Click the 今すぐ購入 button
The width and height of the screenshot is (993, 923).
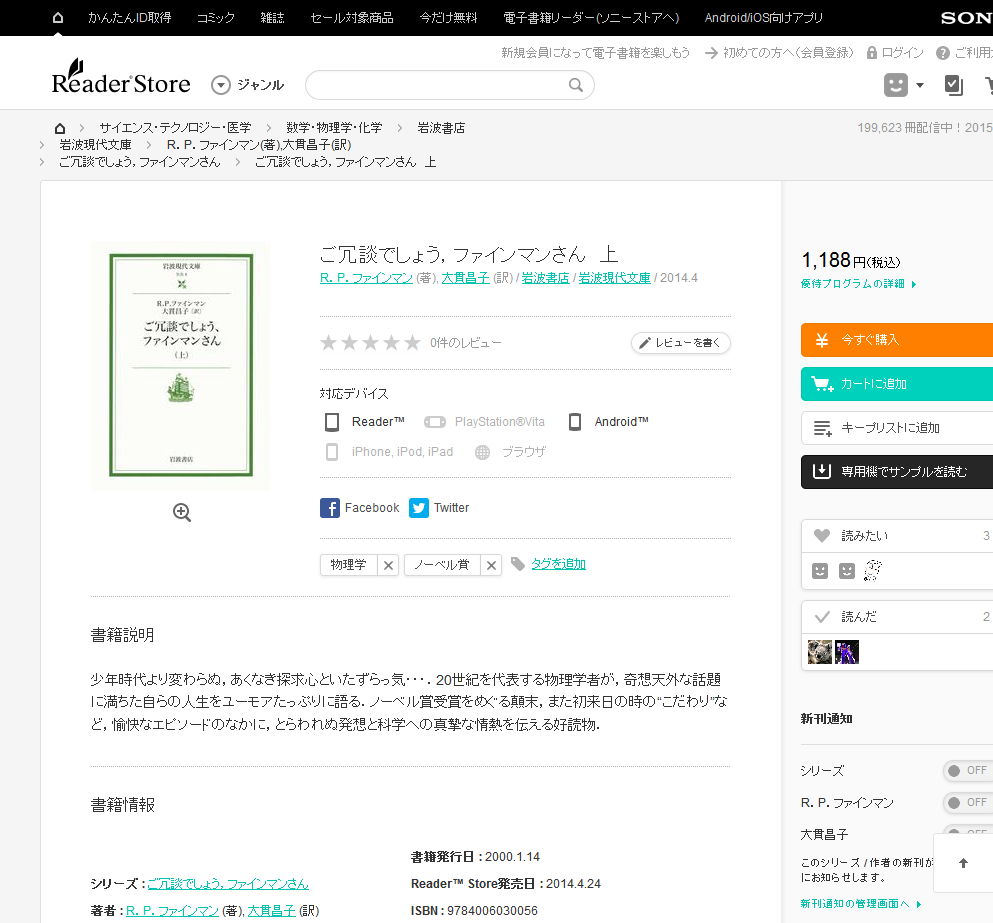(x=896, y=340)
